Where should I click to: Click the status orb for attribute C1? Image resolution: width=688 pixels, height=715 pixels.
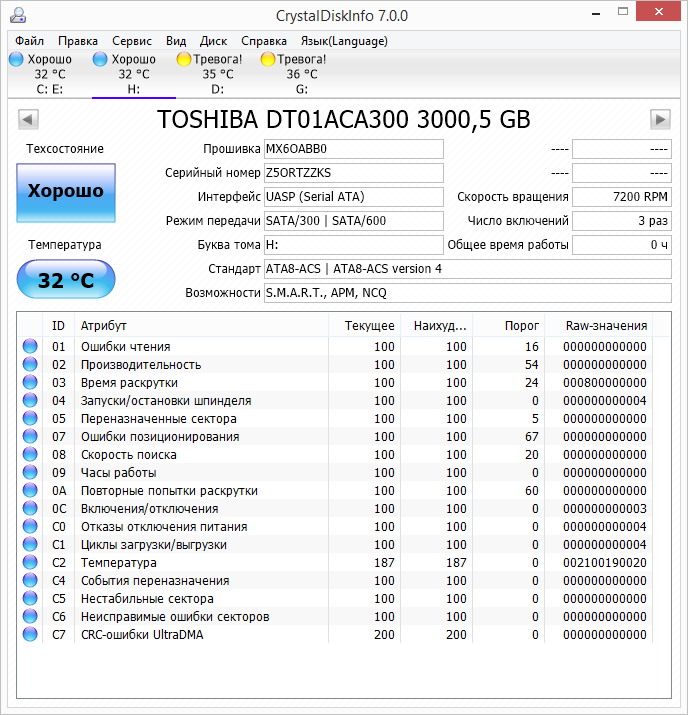[30, 544]
